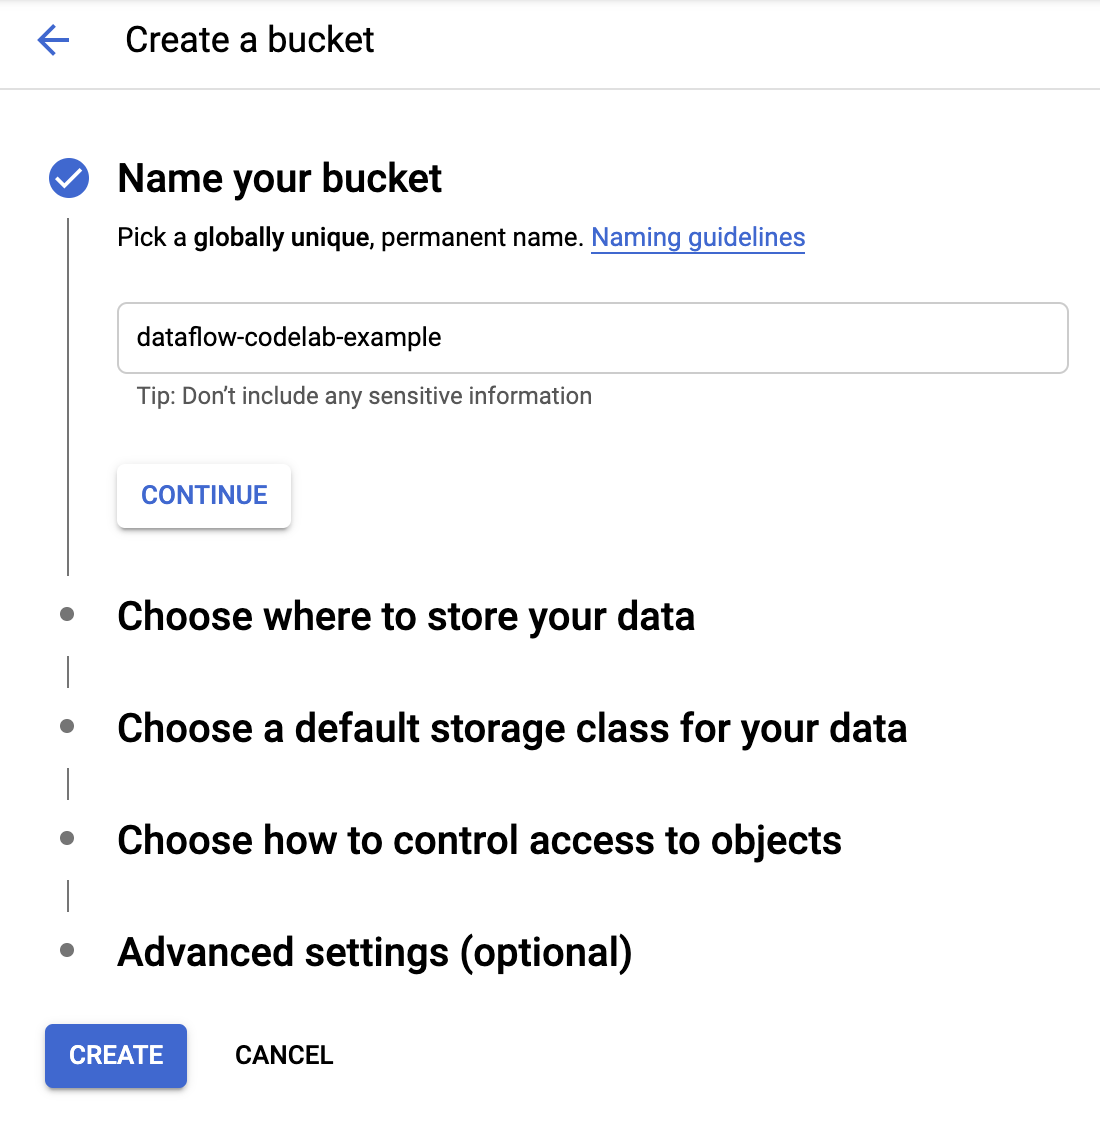Click the sensitive information tip text

[364, 396]
